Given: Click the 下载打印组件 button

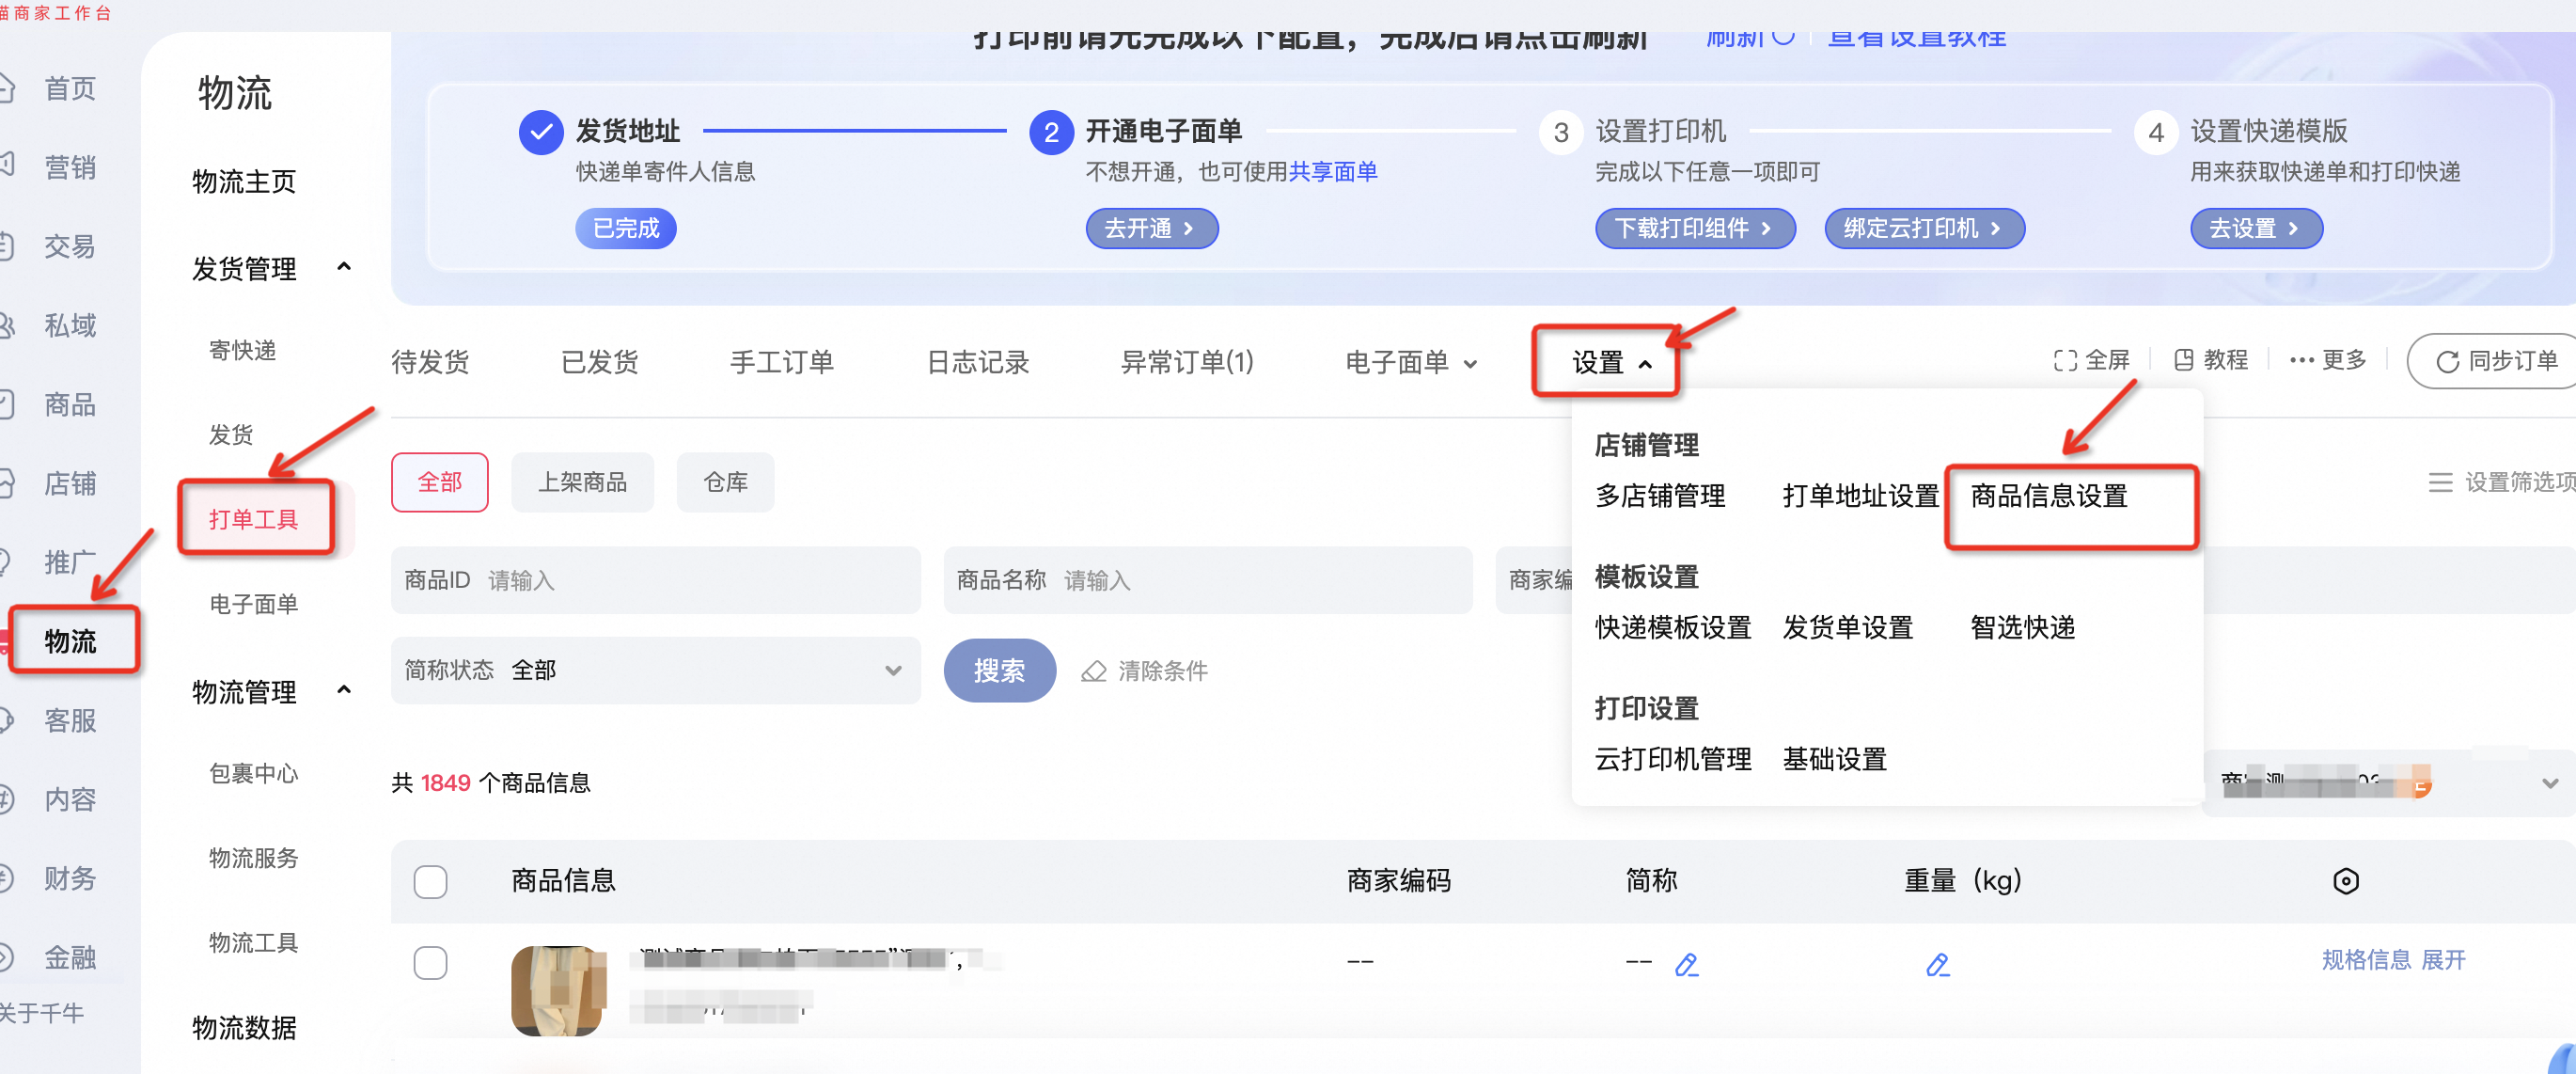Looking at the screenshot, I should coord(1694,228).
